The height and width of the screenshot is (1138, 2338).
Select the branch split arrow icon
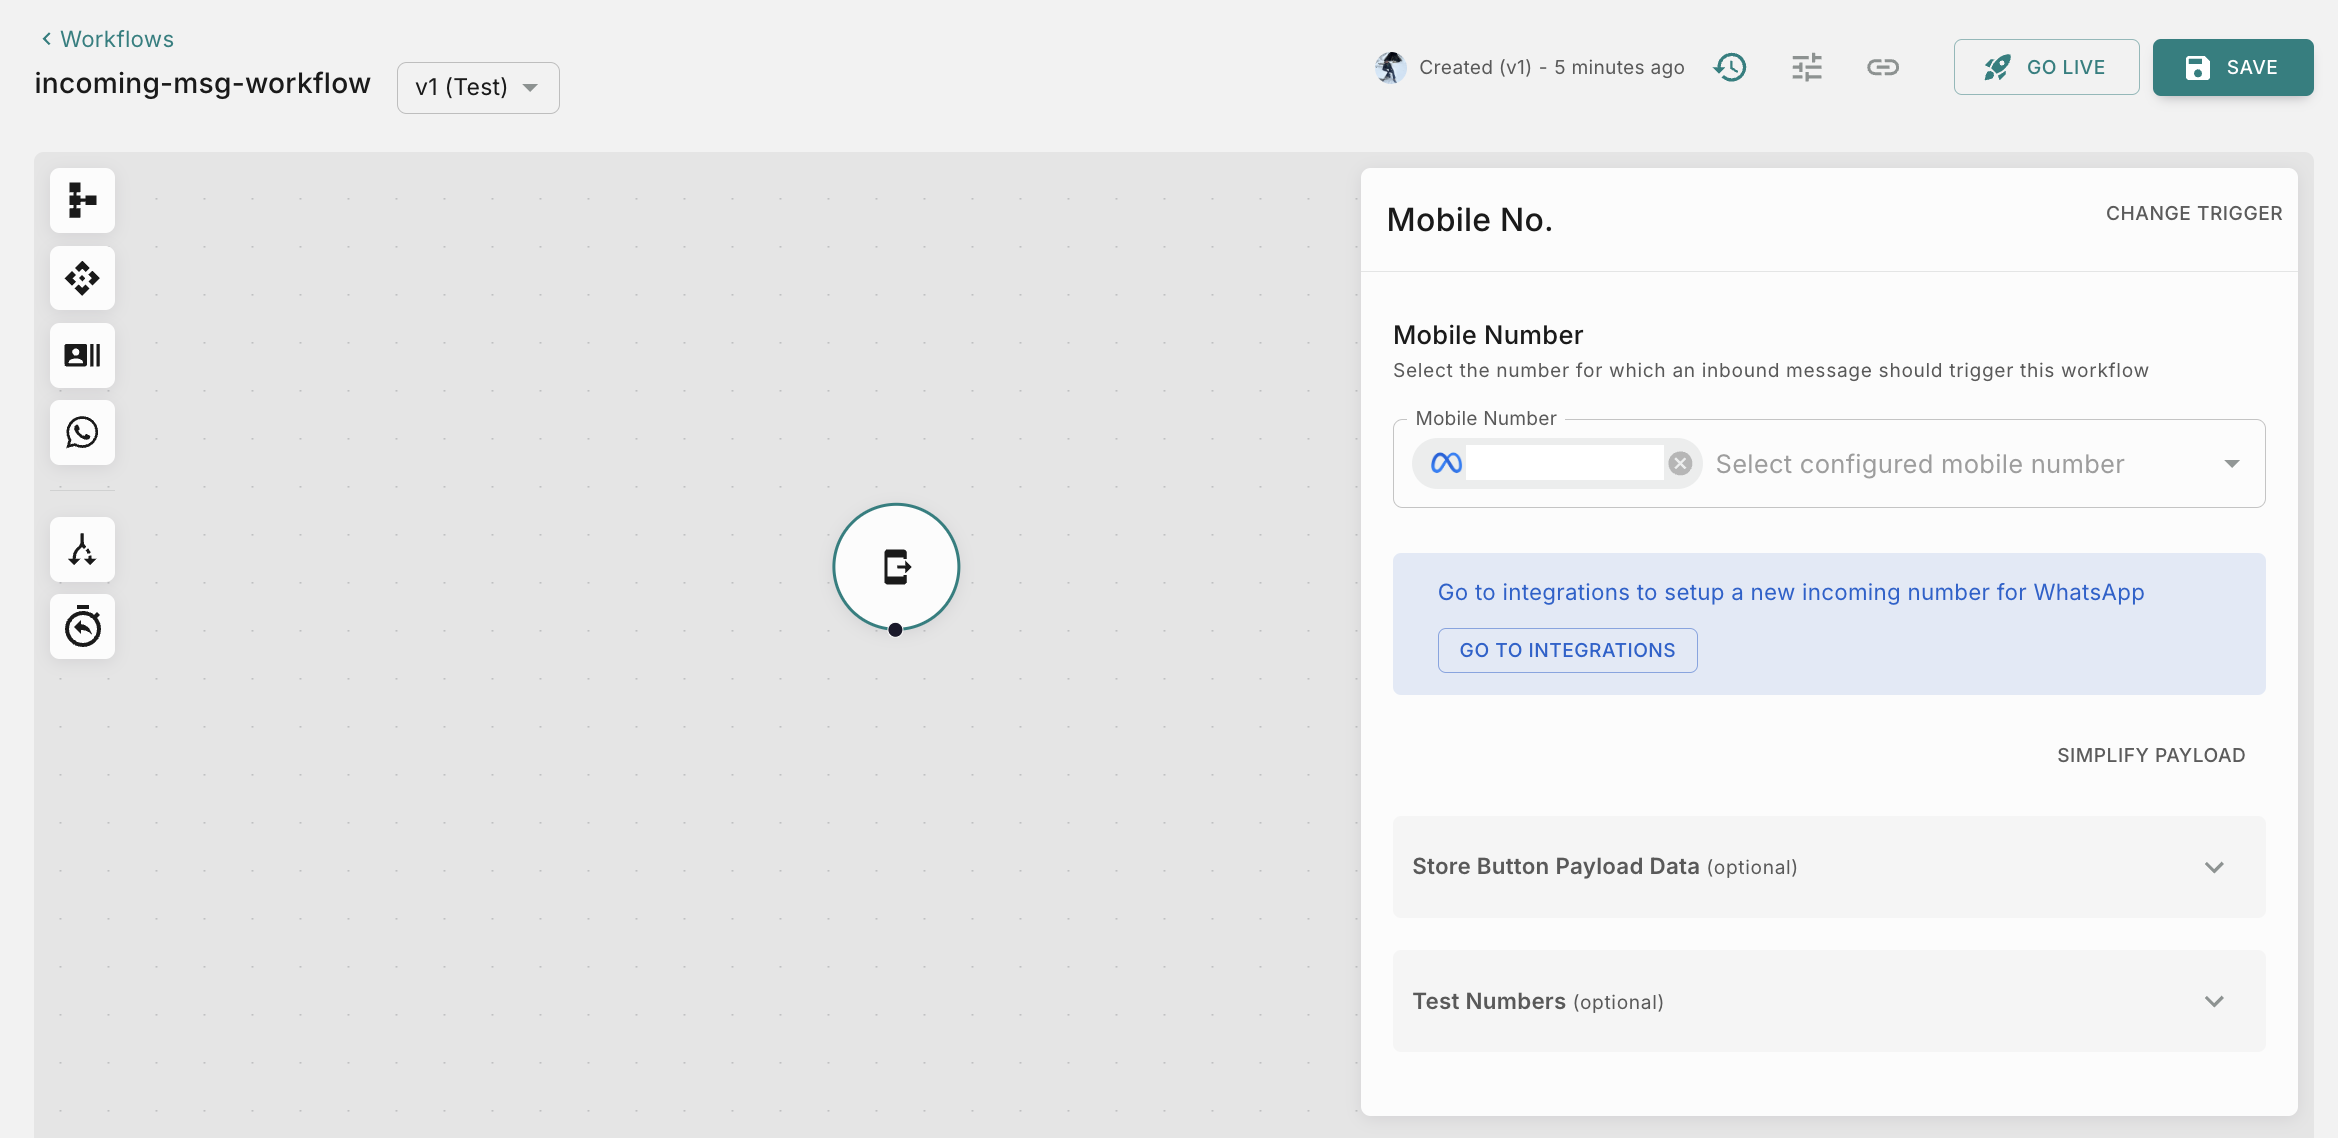[x=82, y=549]
